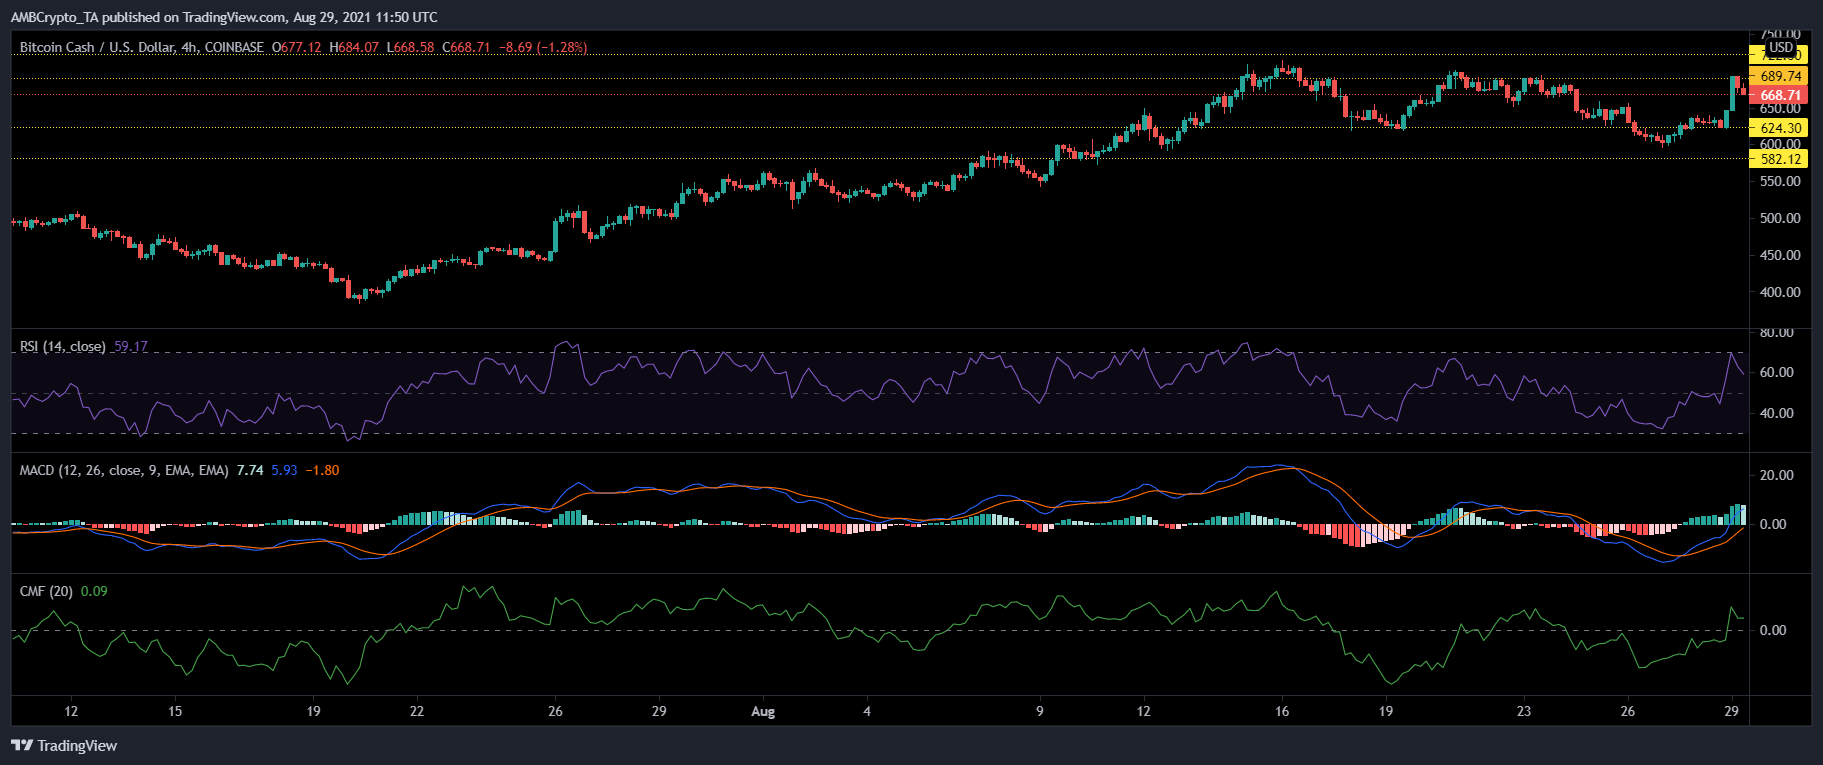Select the 689.74 orange price label

coord(1780,76)
